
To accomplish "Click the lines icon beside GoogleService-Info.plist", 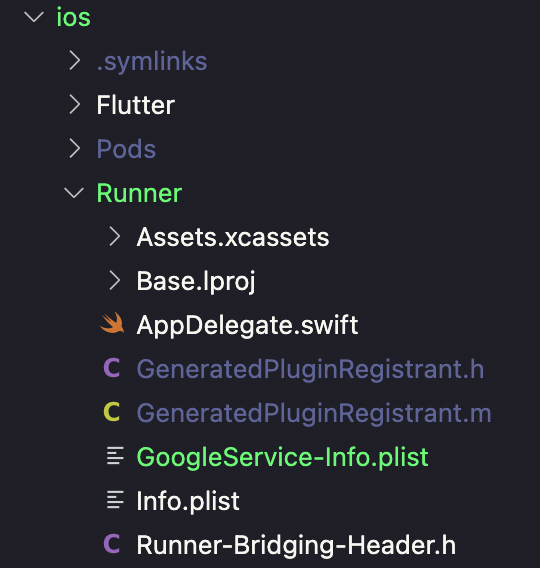I will (115, 456).
